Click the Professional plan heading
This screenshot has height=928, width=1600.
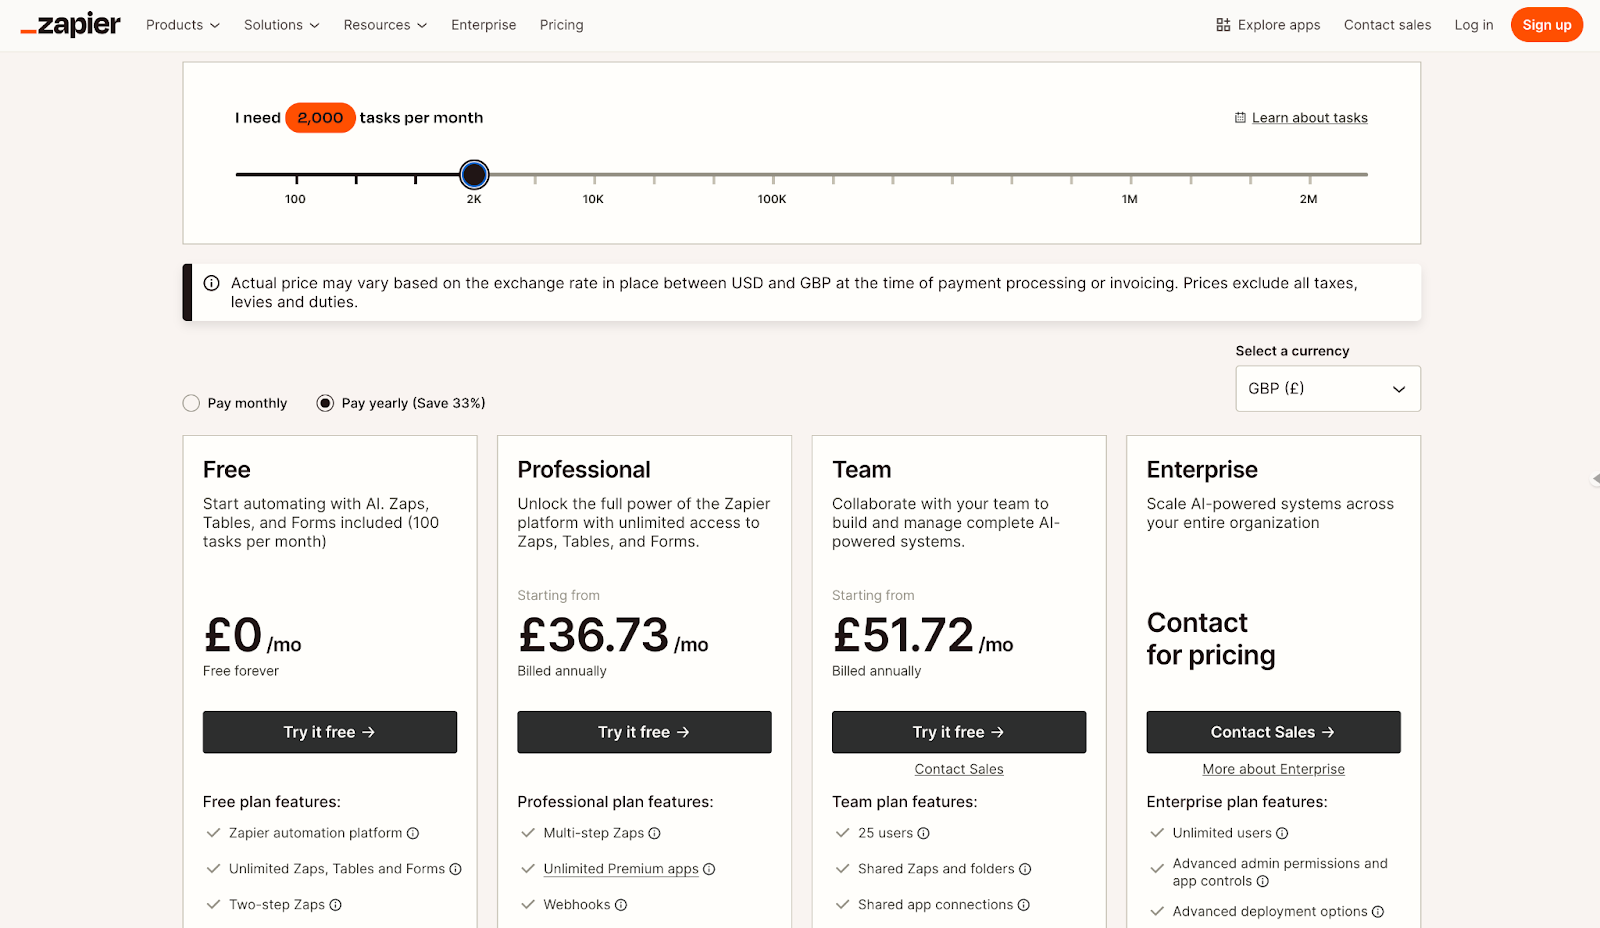click(584, 470)
